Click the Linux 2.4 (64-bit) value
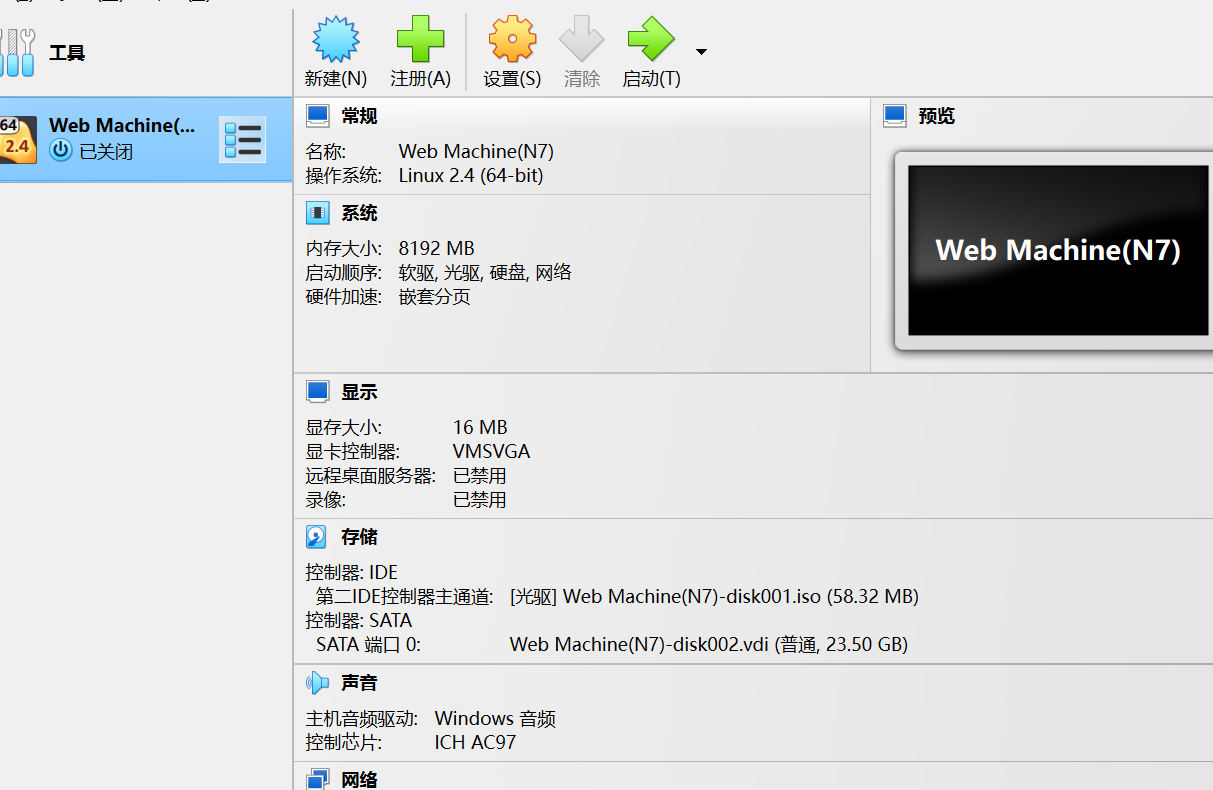Viewport: 1213px width, 790px height. coord(471,176)
